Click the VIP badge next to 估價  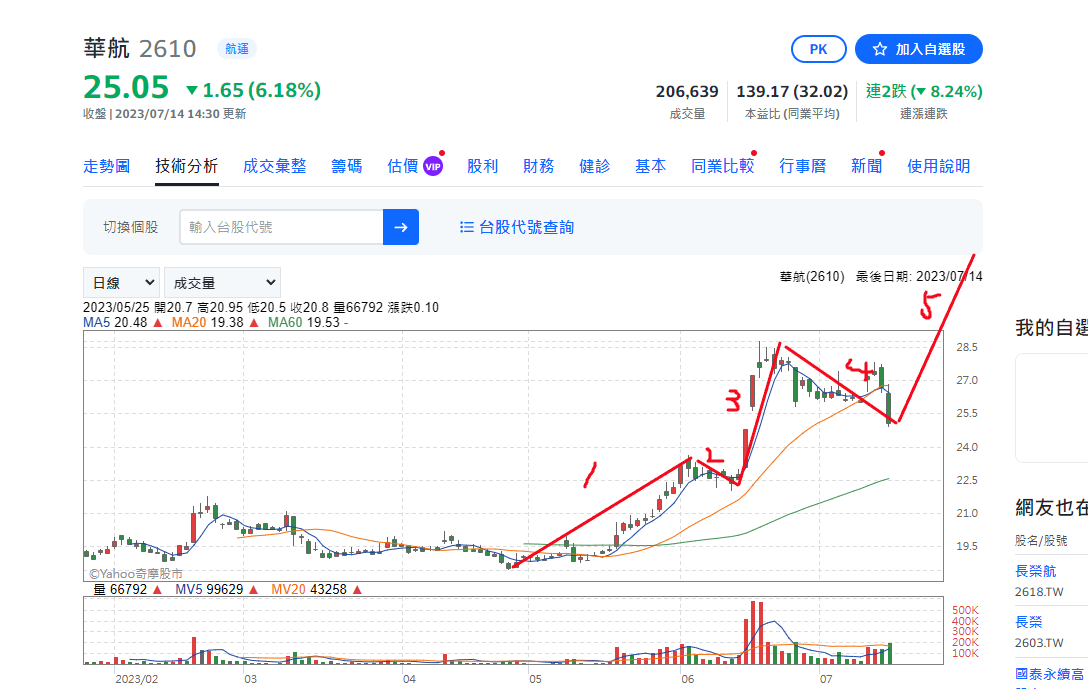pos(433,167)
